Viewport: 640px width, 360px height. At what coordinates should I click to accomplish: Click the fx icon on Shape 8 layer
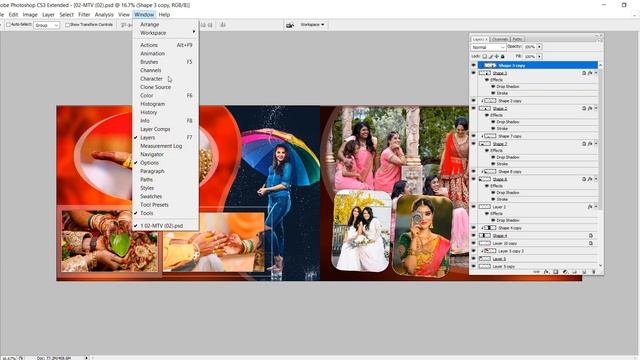point(590,179)
